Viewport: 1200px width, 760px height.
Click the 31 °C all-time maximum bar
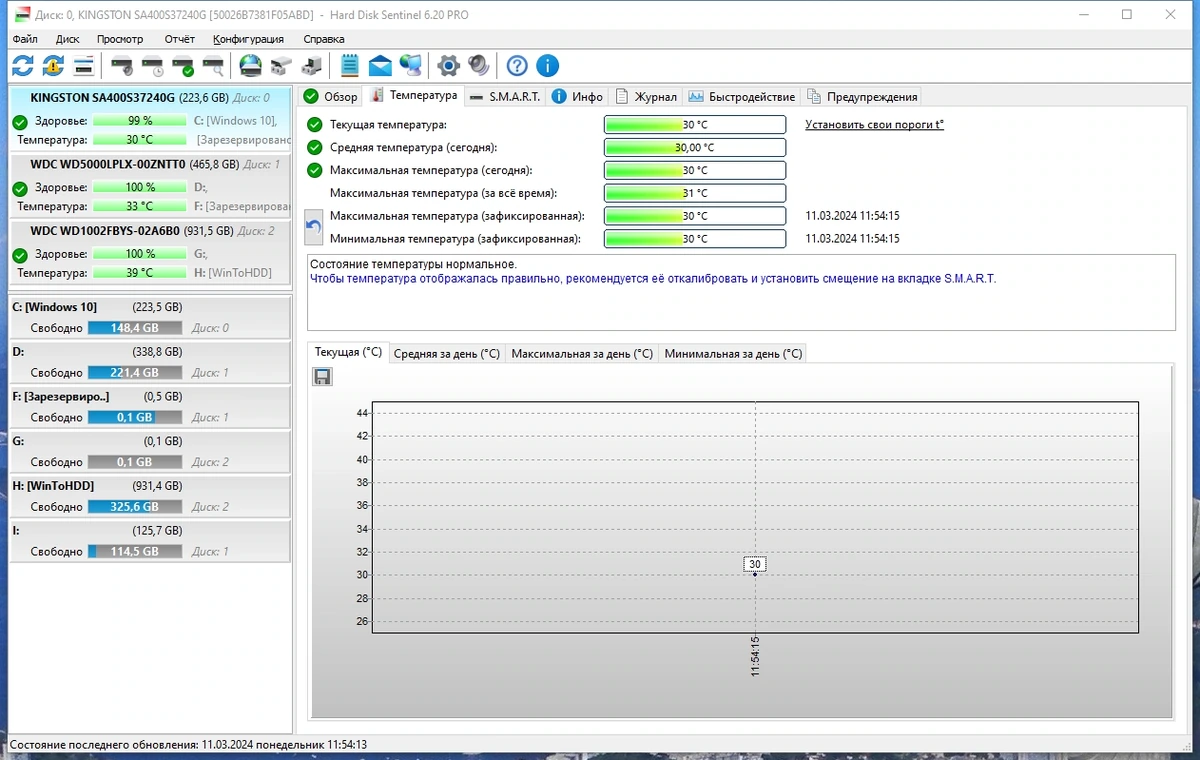click(695, 193)
